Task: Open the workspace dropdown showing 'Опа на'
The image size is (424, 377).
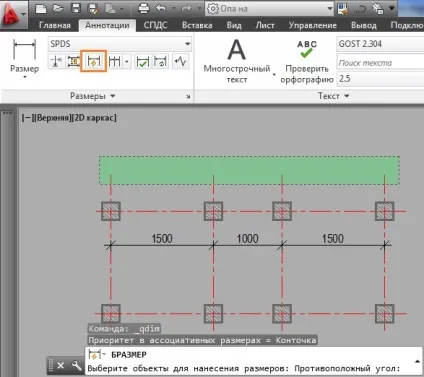Action: [269, 8]
